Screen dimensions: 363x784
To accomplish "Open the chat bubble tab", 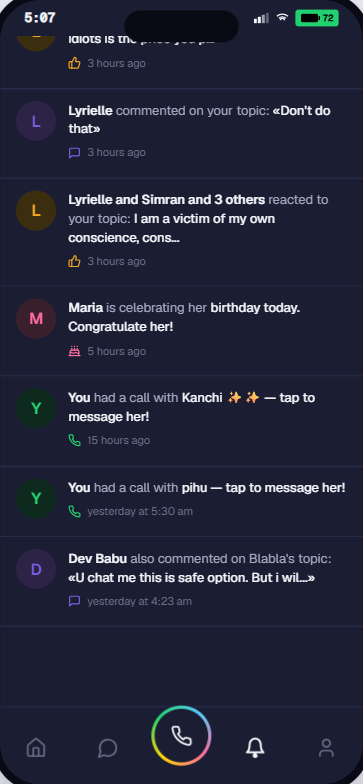I will pyautogui.click(x=108, y=748).
